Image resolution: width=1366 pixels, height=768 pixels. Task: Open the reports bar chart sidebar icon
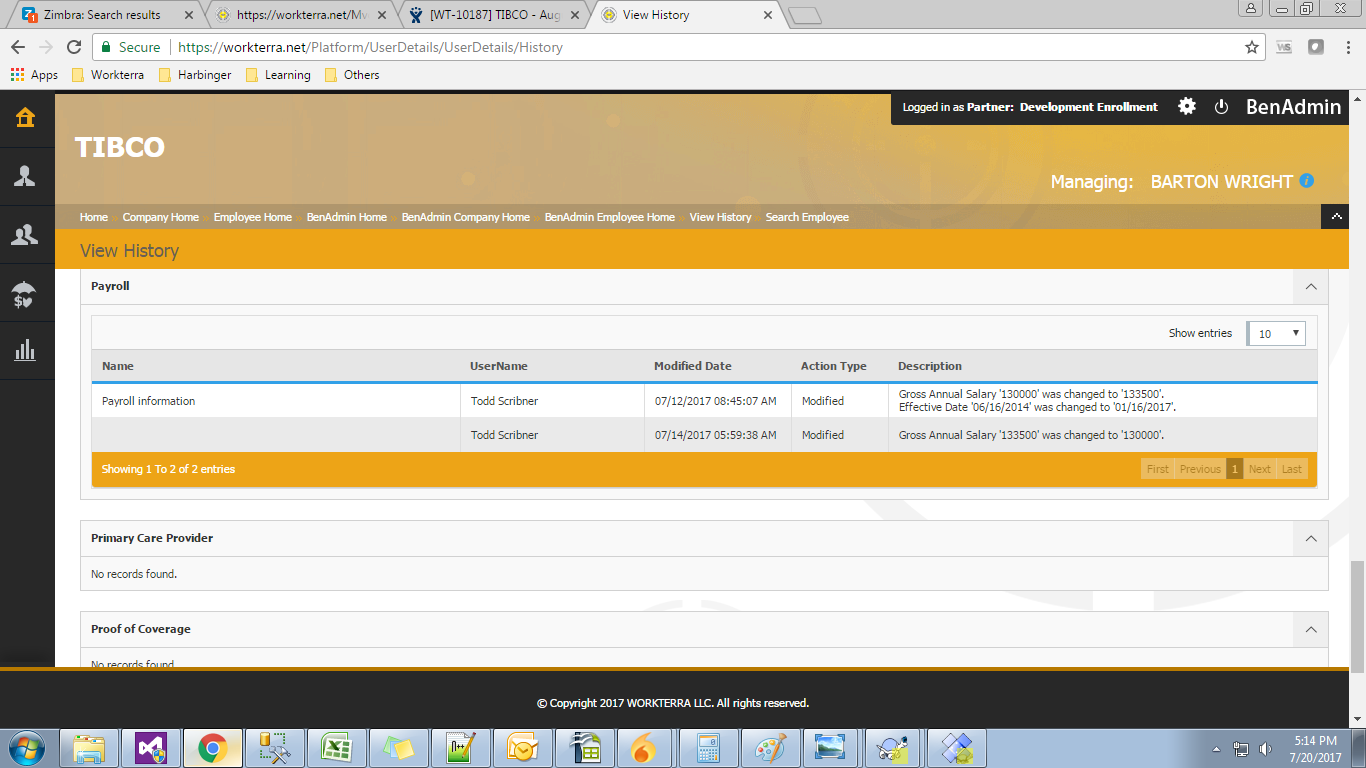(25, 350)
